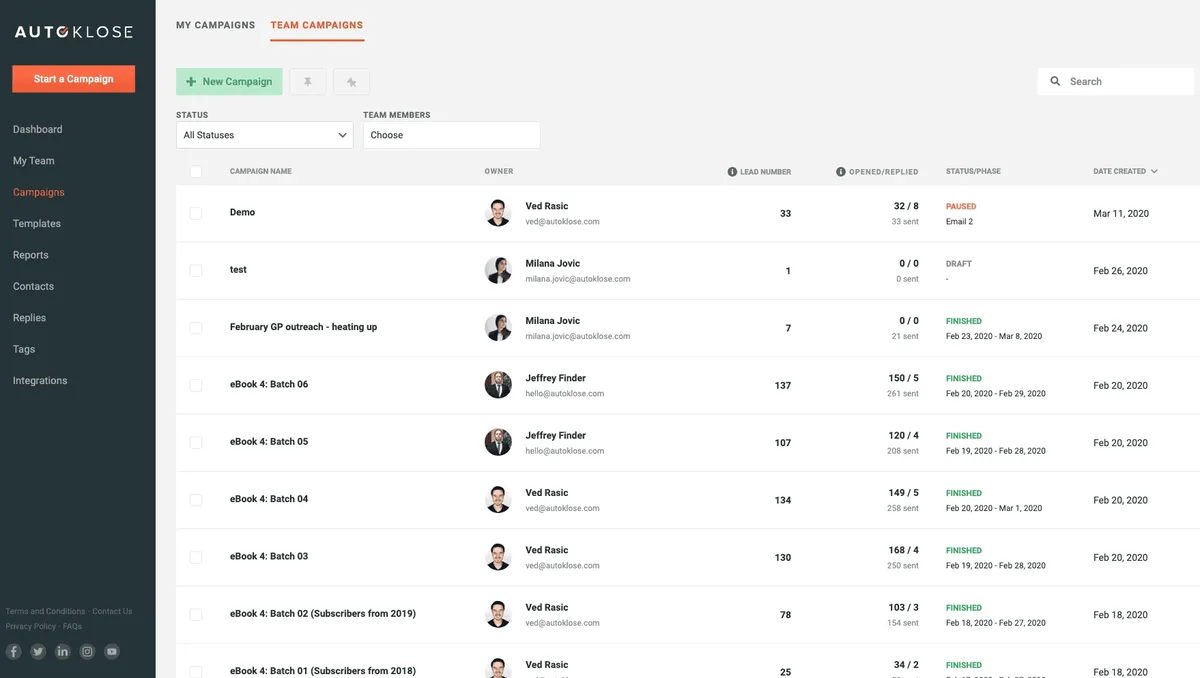Check the checkbox for the Demo campaign

click(x=196, y=212)
